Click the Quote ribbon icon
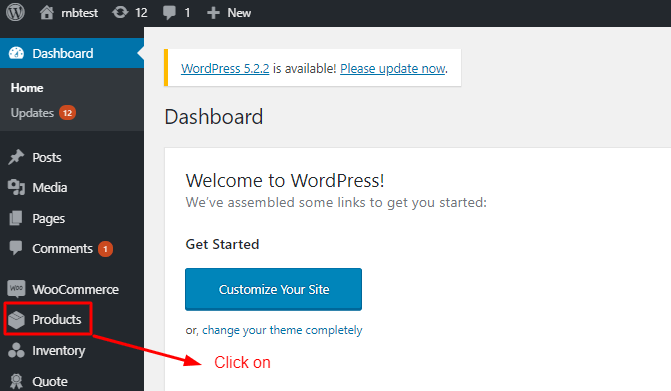Image resolution: width=671 pixels, height=391 pixels. point(16,381)
